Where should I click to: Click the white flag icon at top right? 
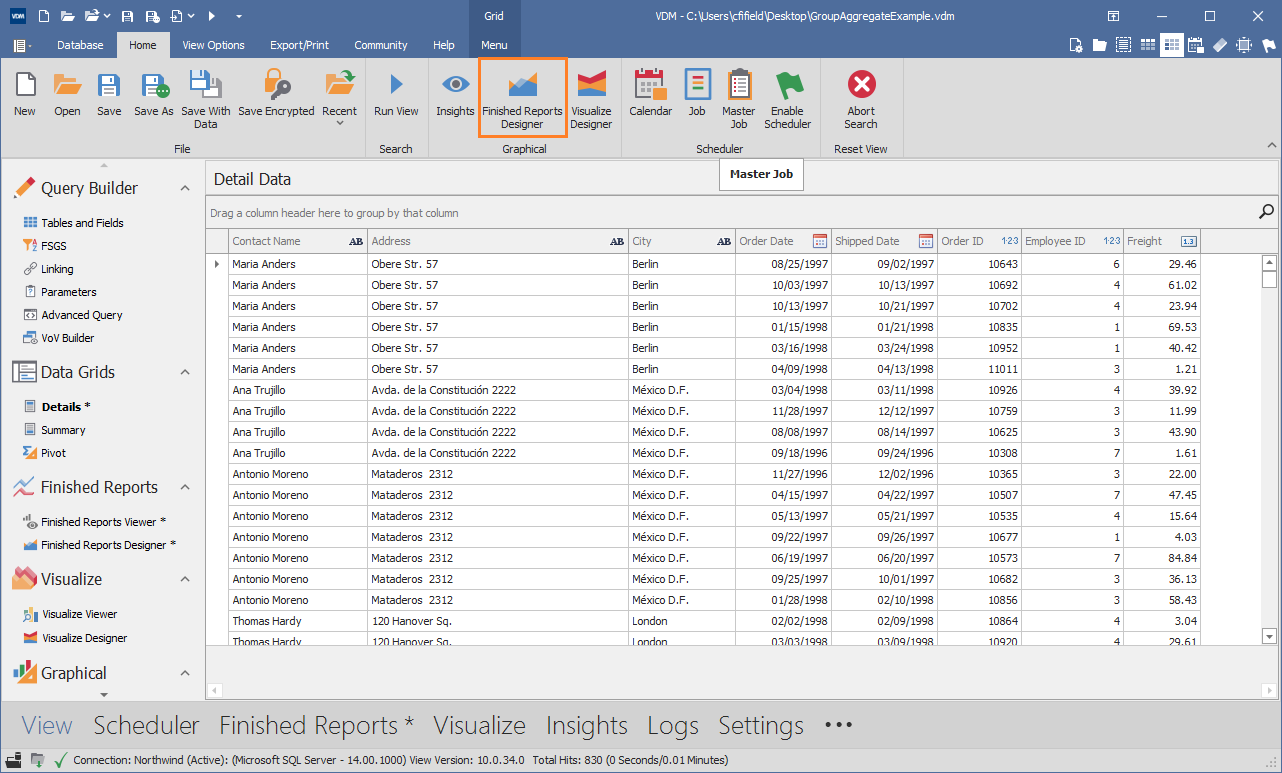coord(1268,45)
